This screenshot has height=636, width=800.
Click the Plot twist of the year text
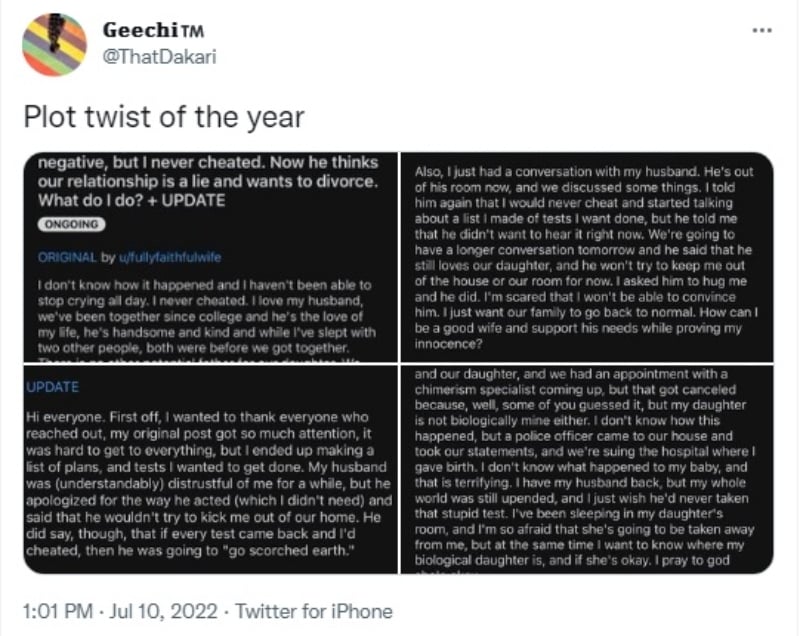tap(164, 117)
